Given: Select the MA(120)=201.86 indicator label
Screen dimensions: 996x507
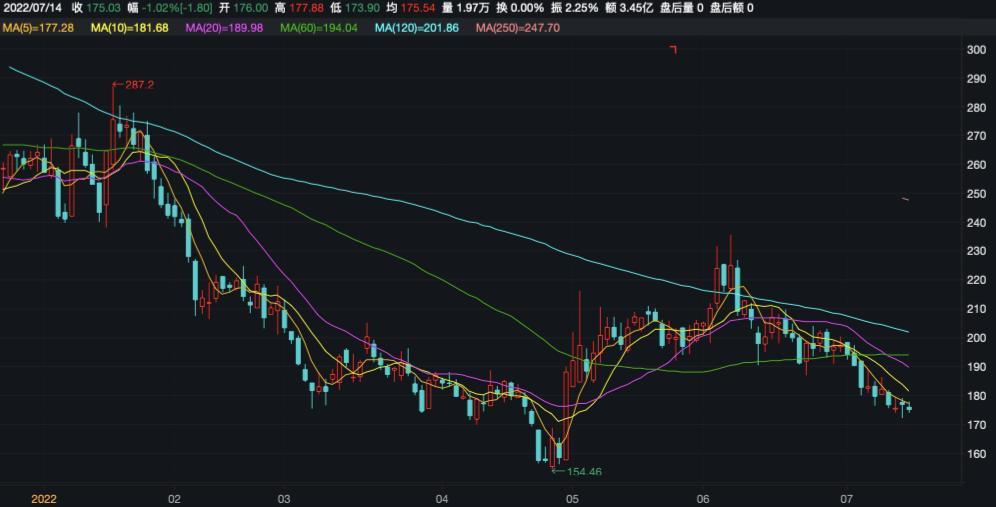Looking at the screenshot, I should click(x=417, y=28).
